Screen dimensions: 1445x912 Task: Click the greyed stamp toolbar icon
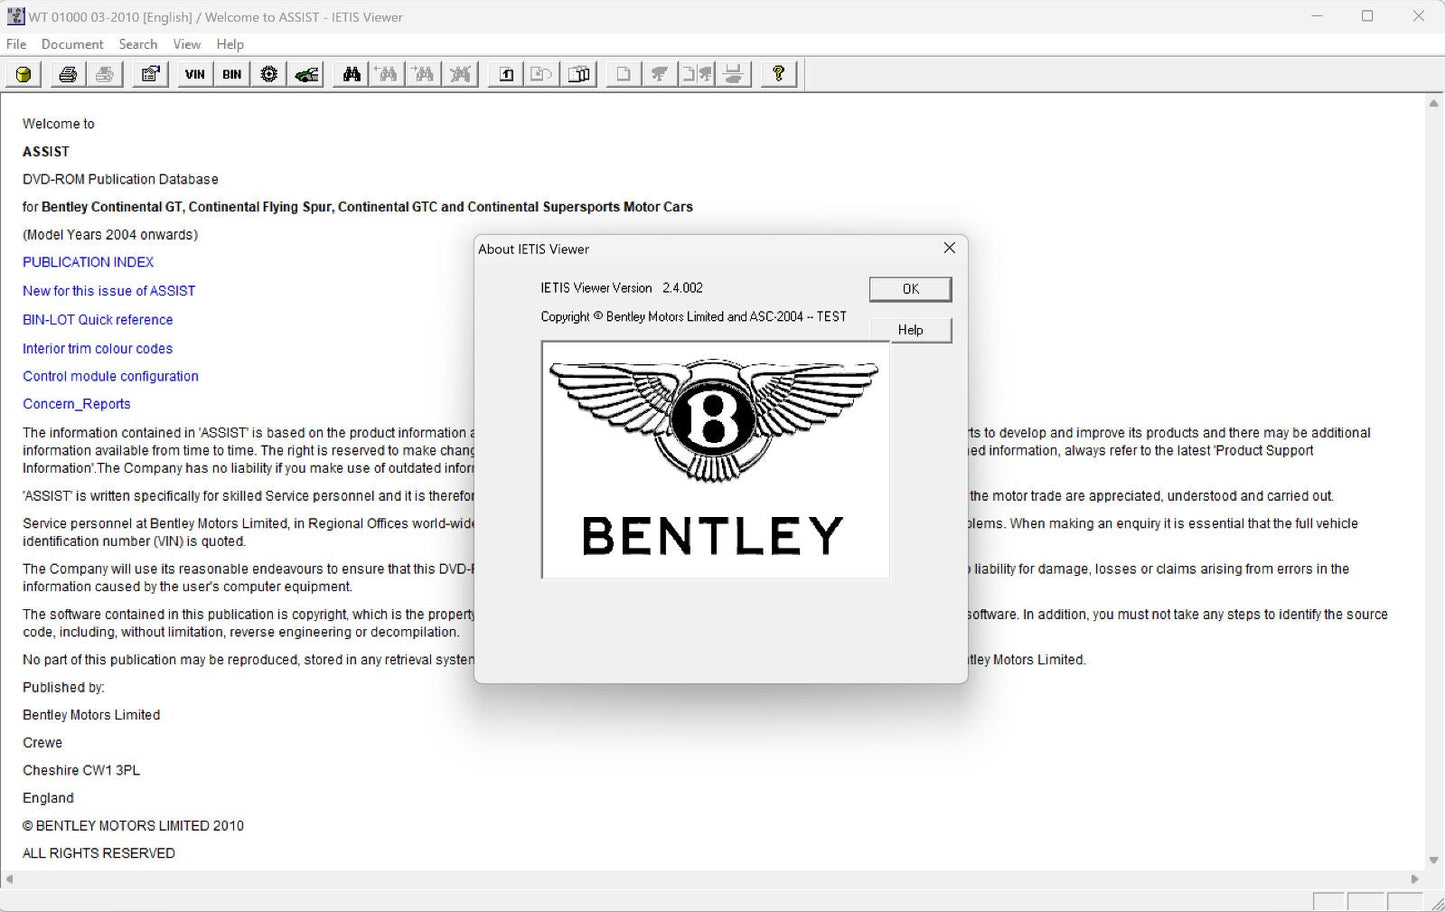tap(734, 74)
